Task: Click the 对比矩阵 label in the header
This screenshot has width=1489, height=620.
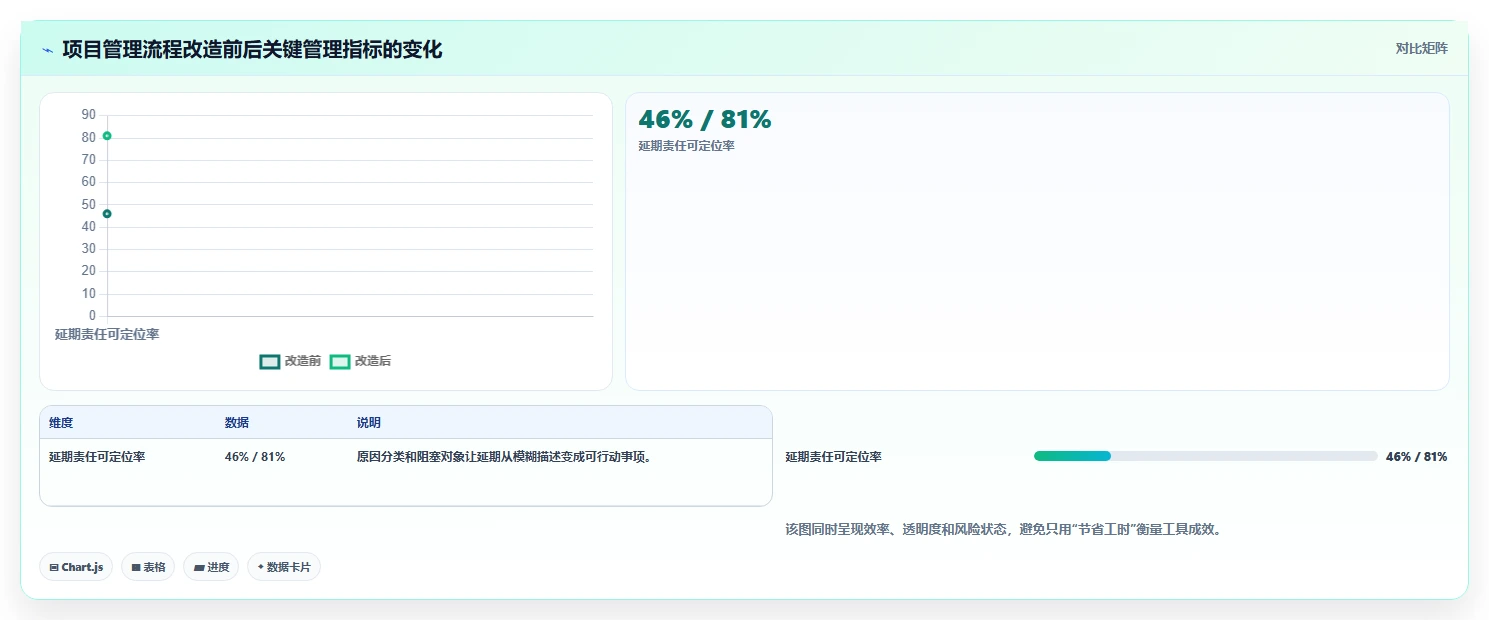Action: point(1421,48)
